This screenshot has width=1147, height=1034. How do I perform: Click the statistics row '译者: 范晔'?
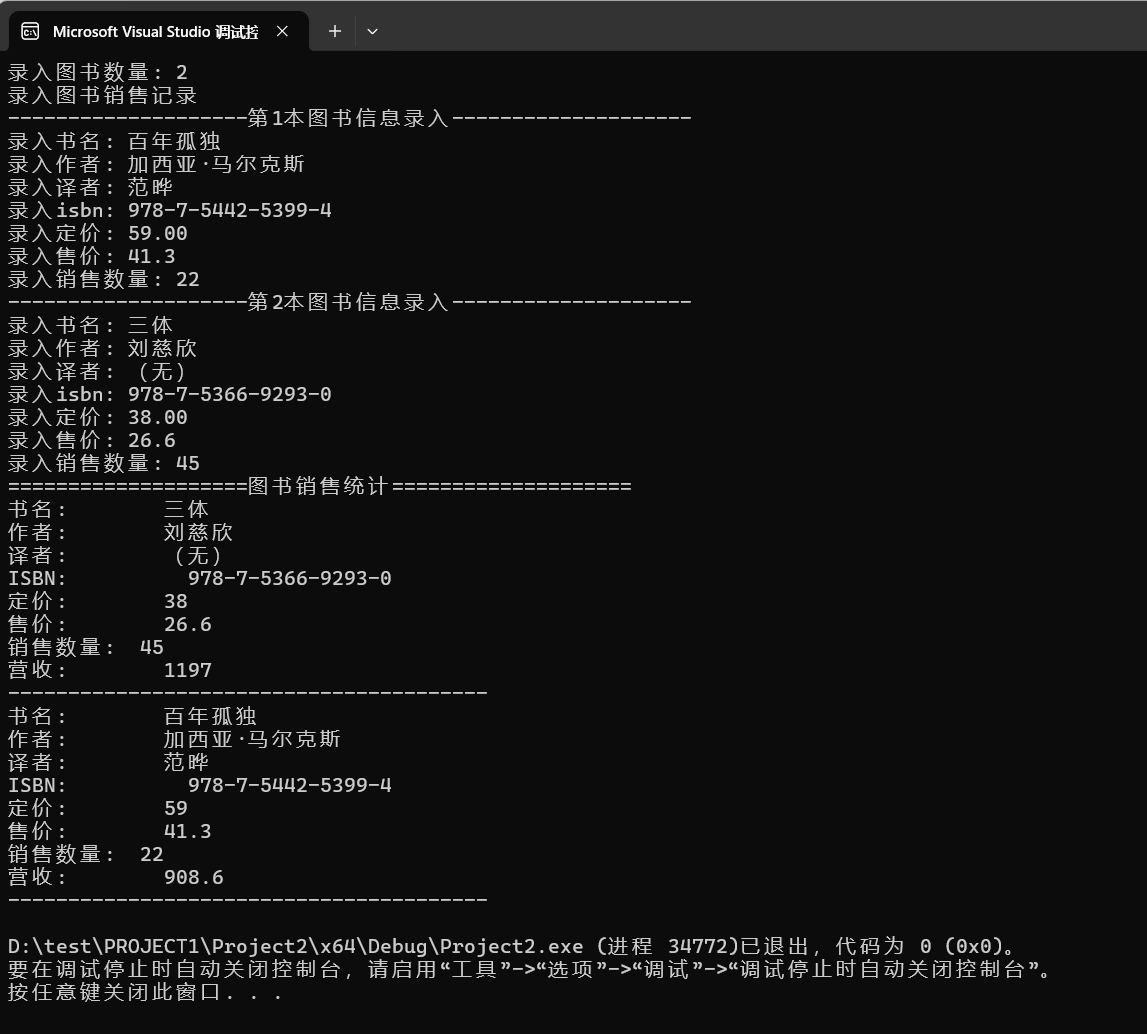tap(108, 763)
